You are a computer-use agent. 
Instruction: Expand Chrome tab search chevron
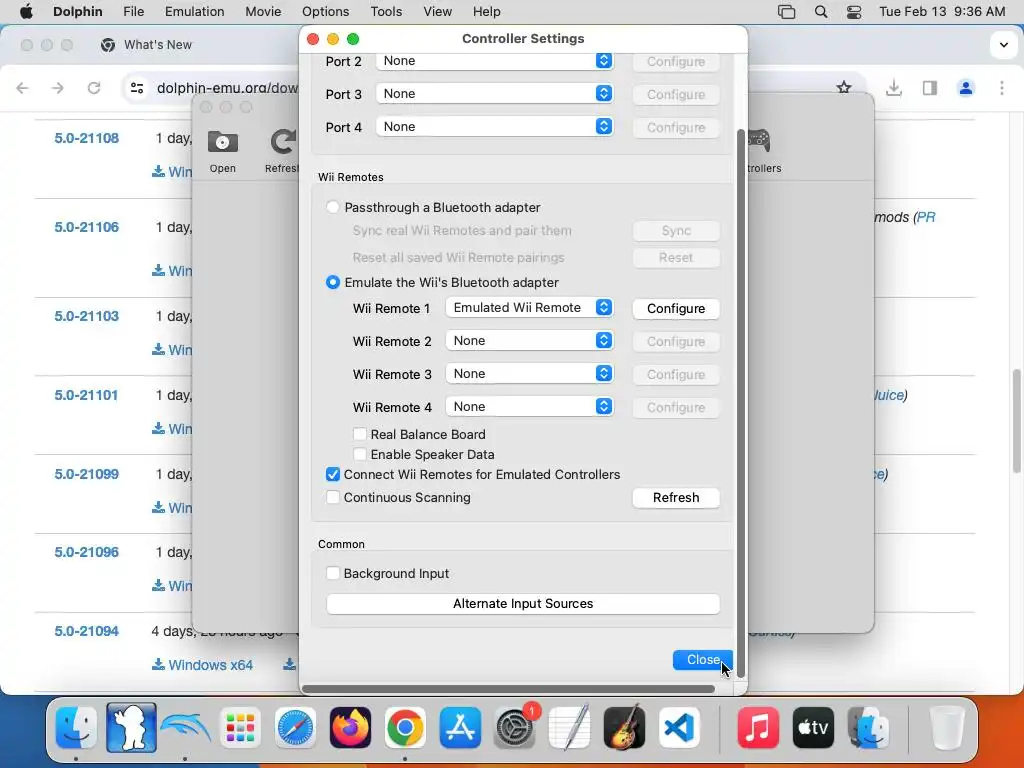[1003, 45]
